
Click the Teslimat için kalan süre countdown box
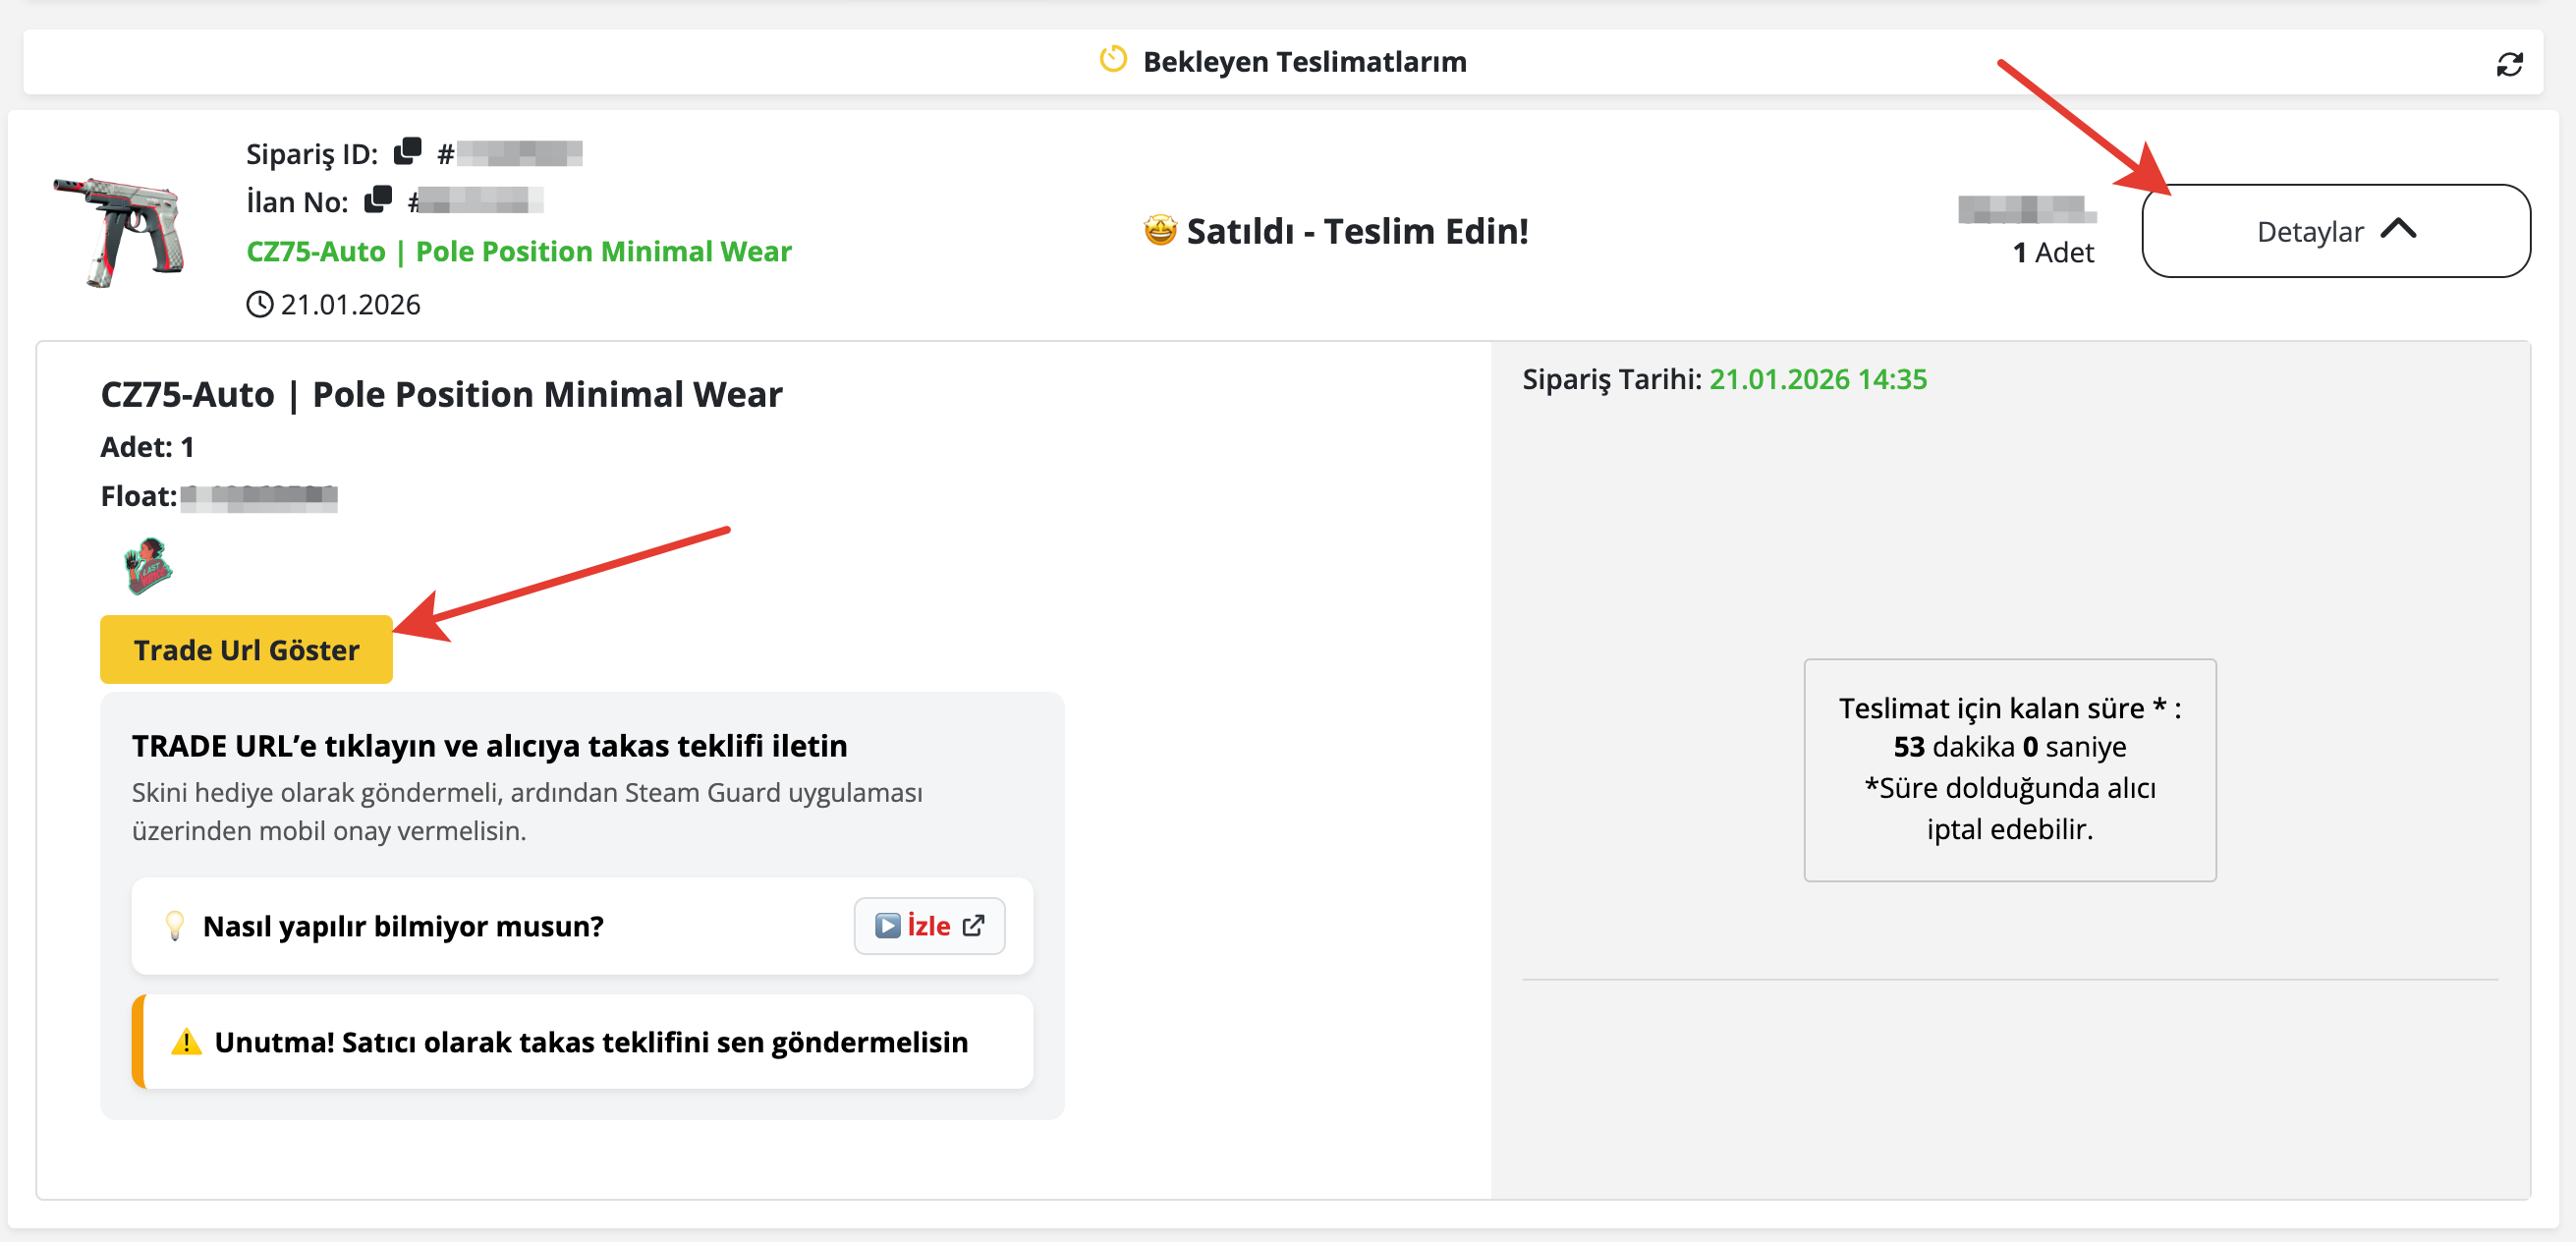click(x=2009, y=769)
